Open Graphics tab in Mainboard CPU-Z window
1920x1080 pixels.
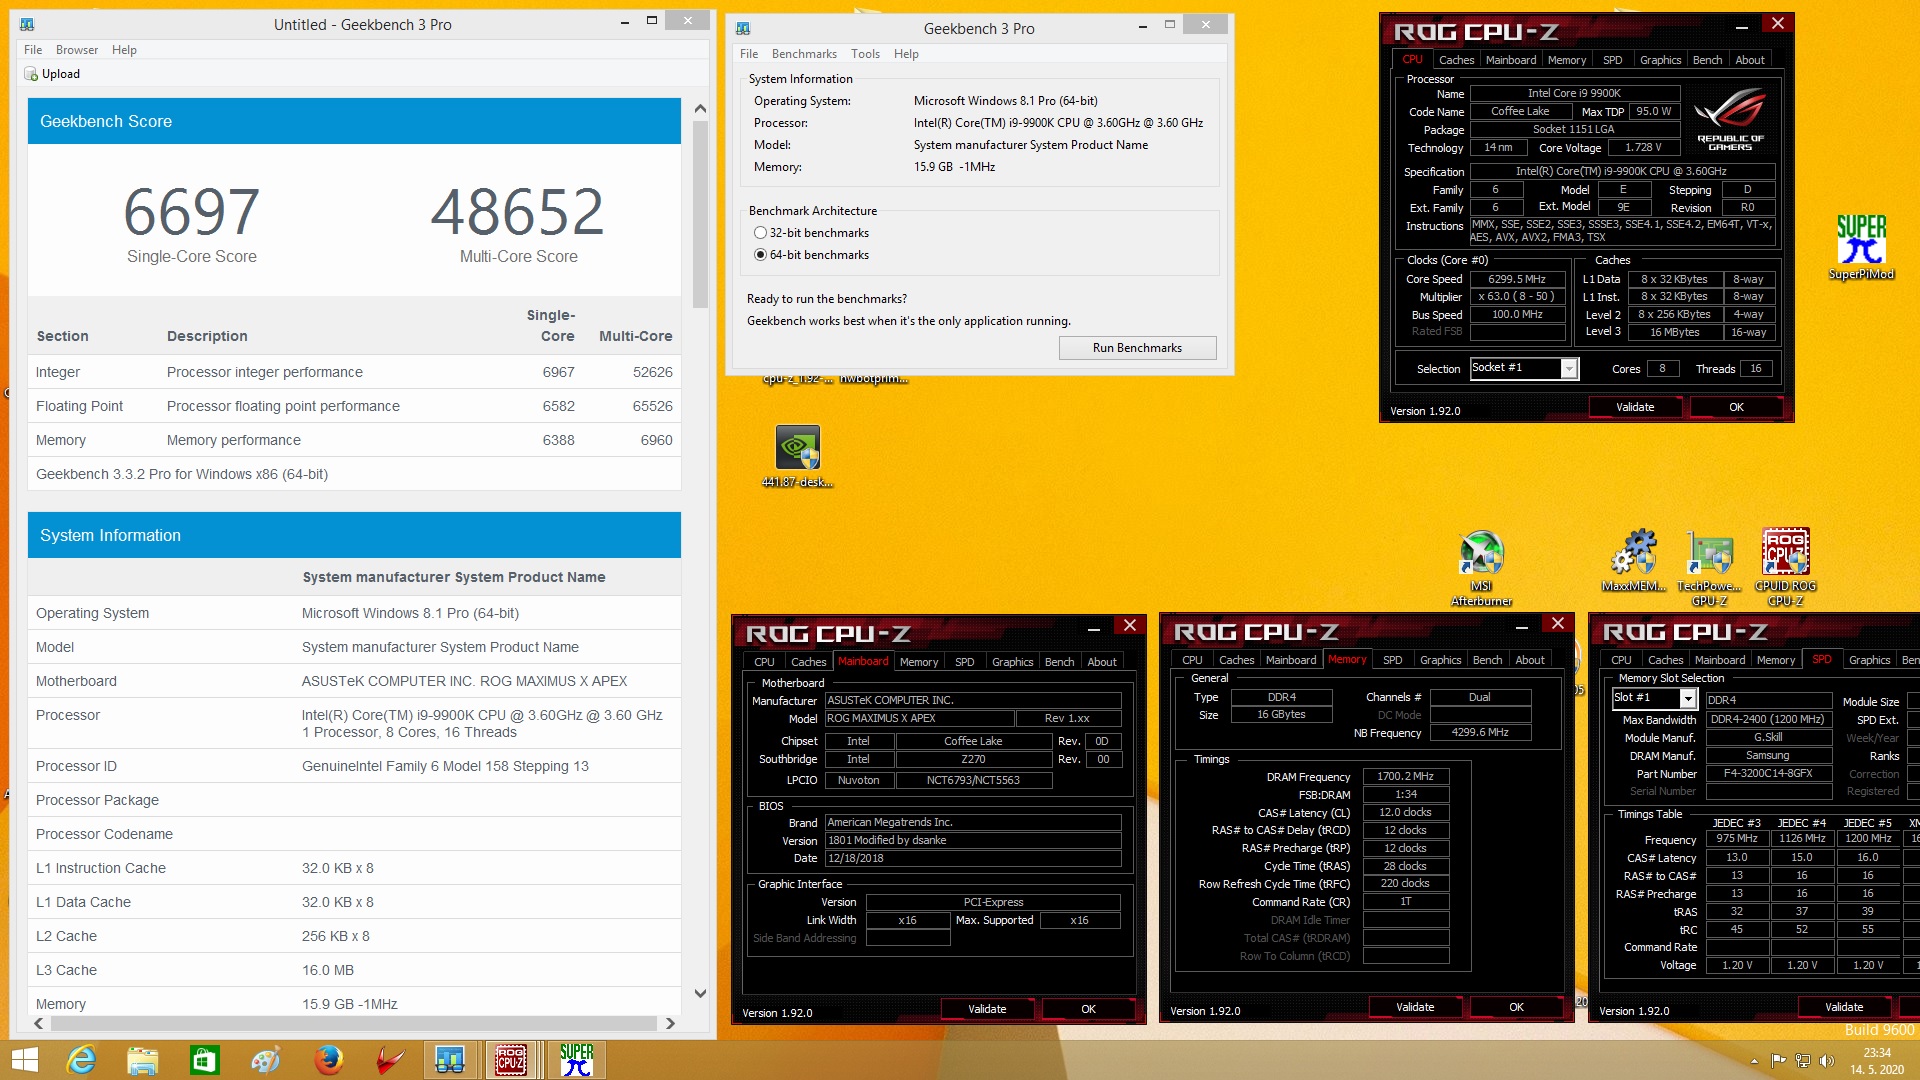(x=1012, y=662)
